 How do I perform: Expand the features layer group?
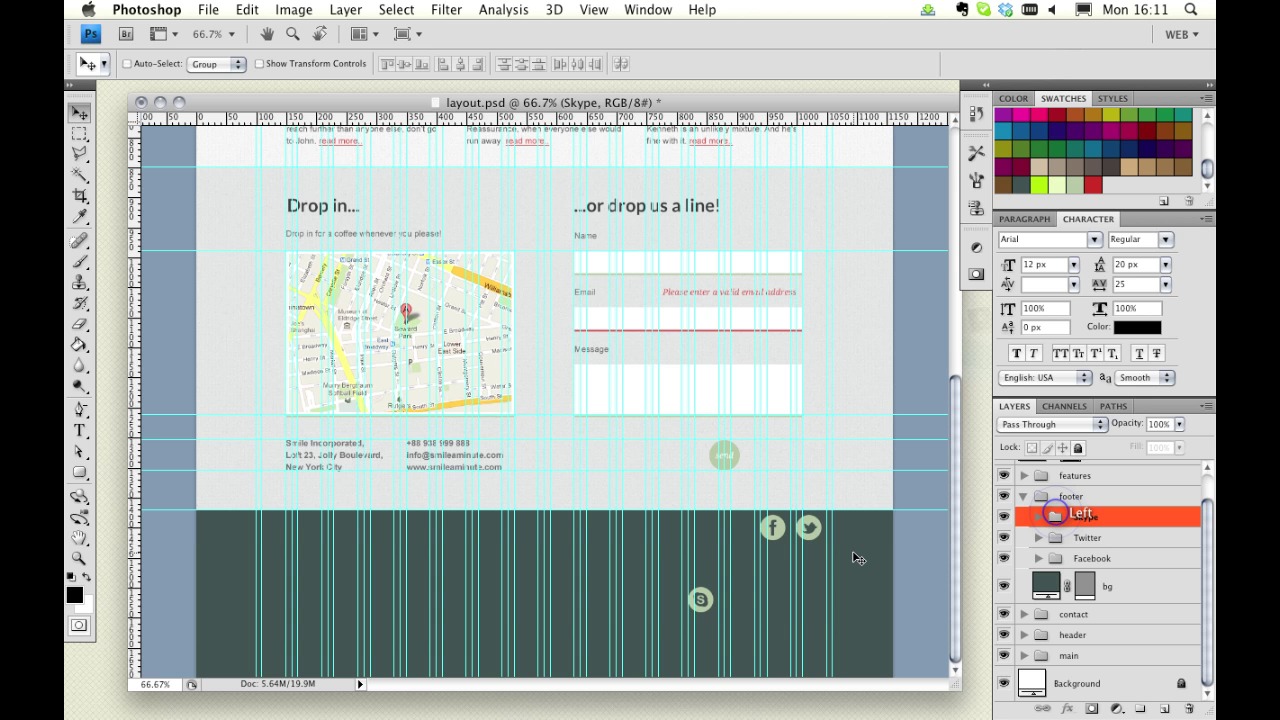click(x=1024, y=476)
